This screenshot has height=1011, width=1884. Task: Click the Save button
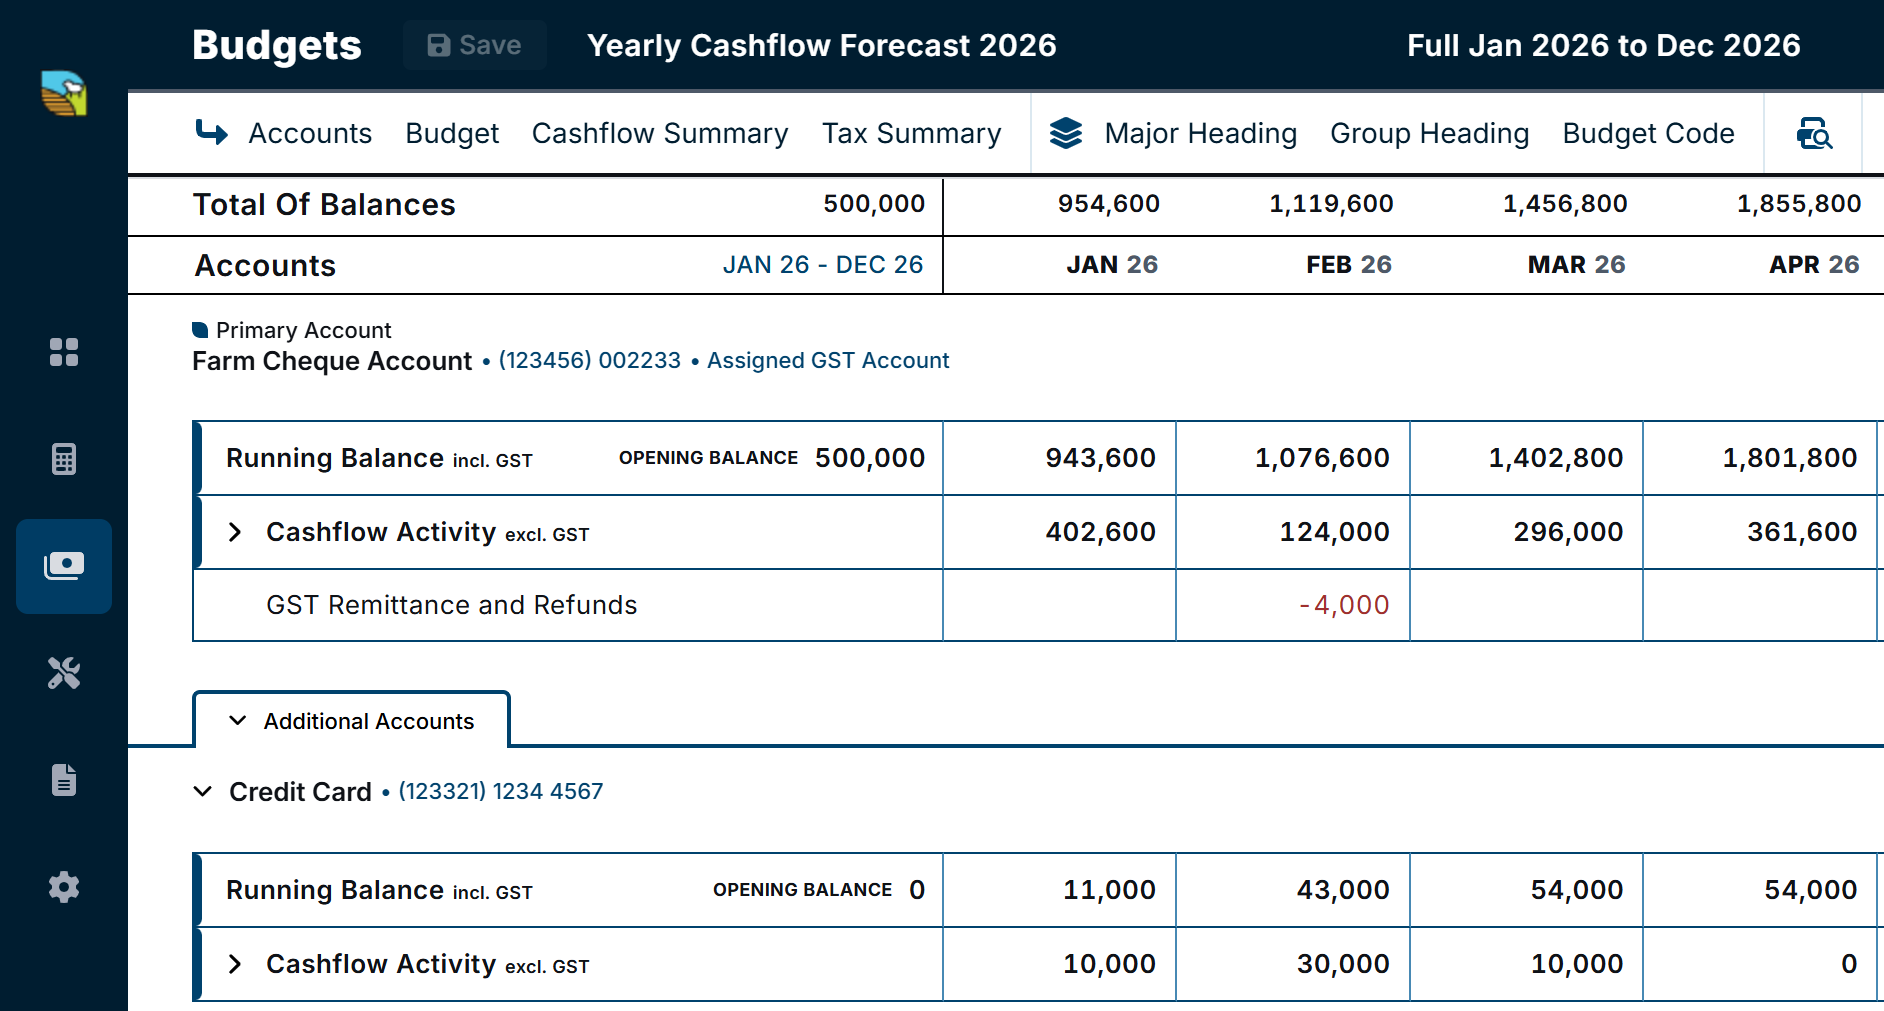[475, 45]
